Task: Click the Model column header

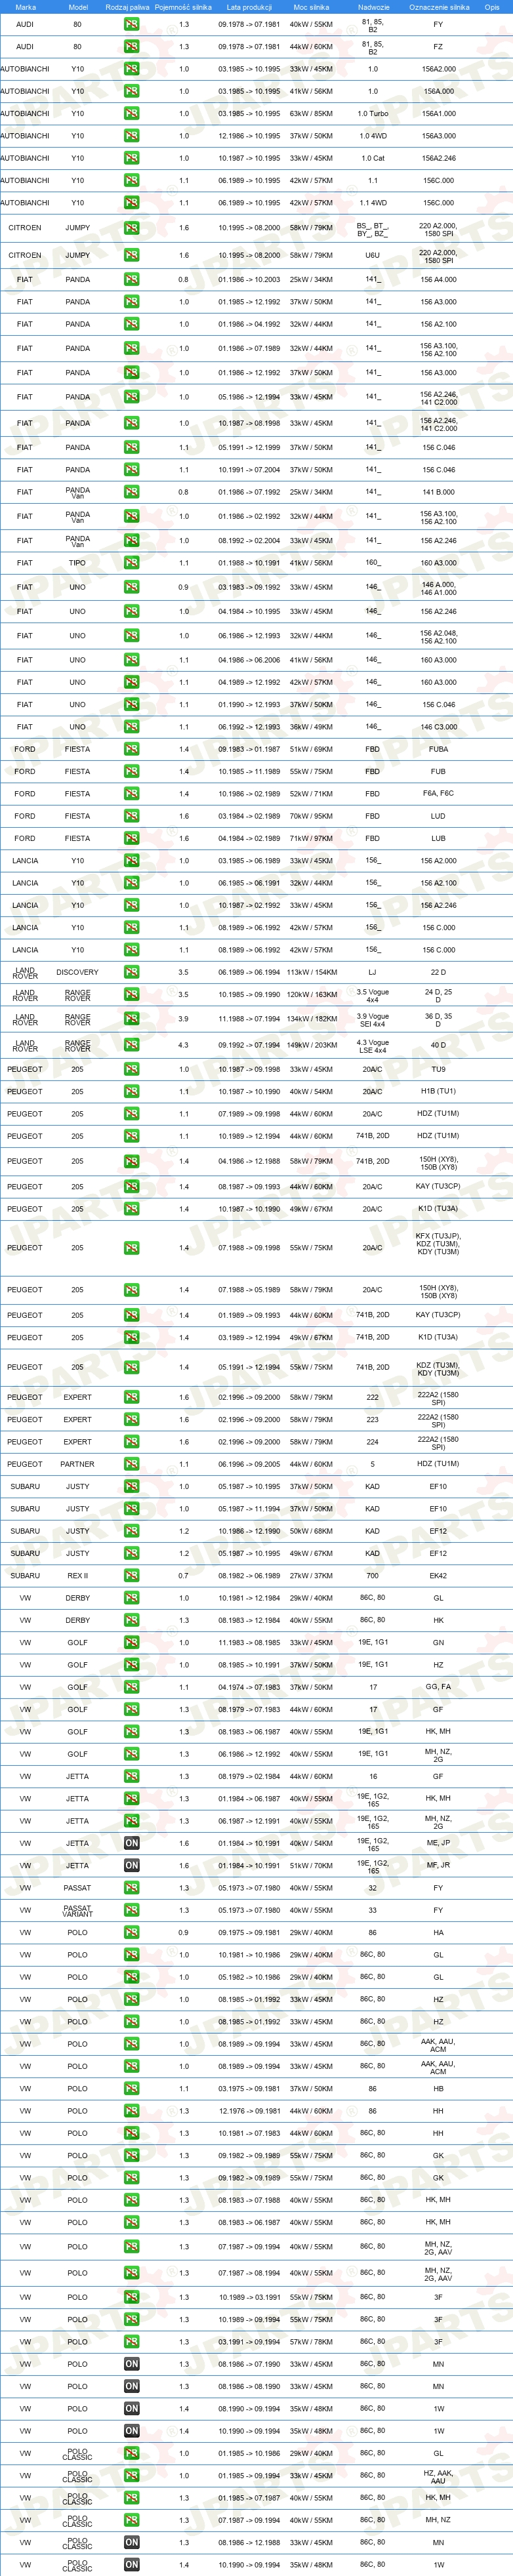Action: (x=77, y=6)
